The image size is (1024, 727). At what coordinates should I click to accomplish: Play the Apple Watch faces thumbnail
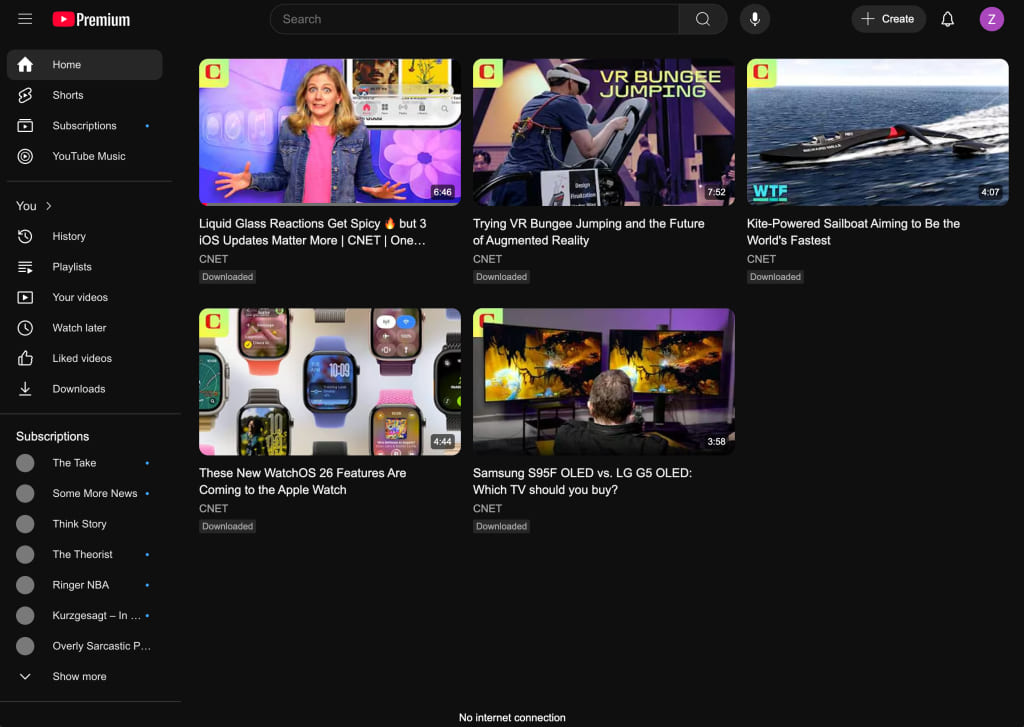click(330, 381)
